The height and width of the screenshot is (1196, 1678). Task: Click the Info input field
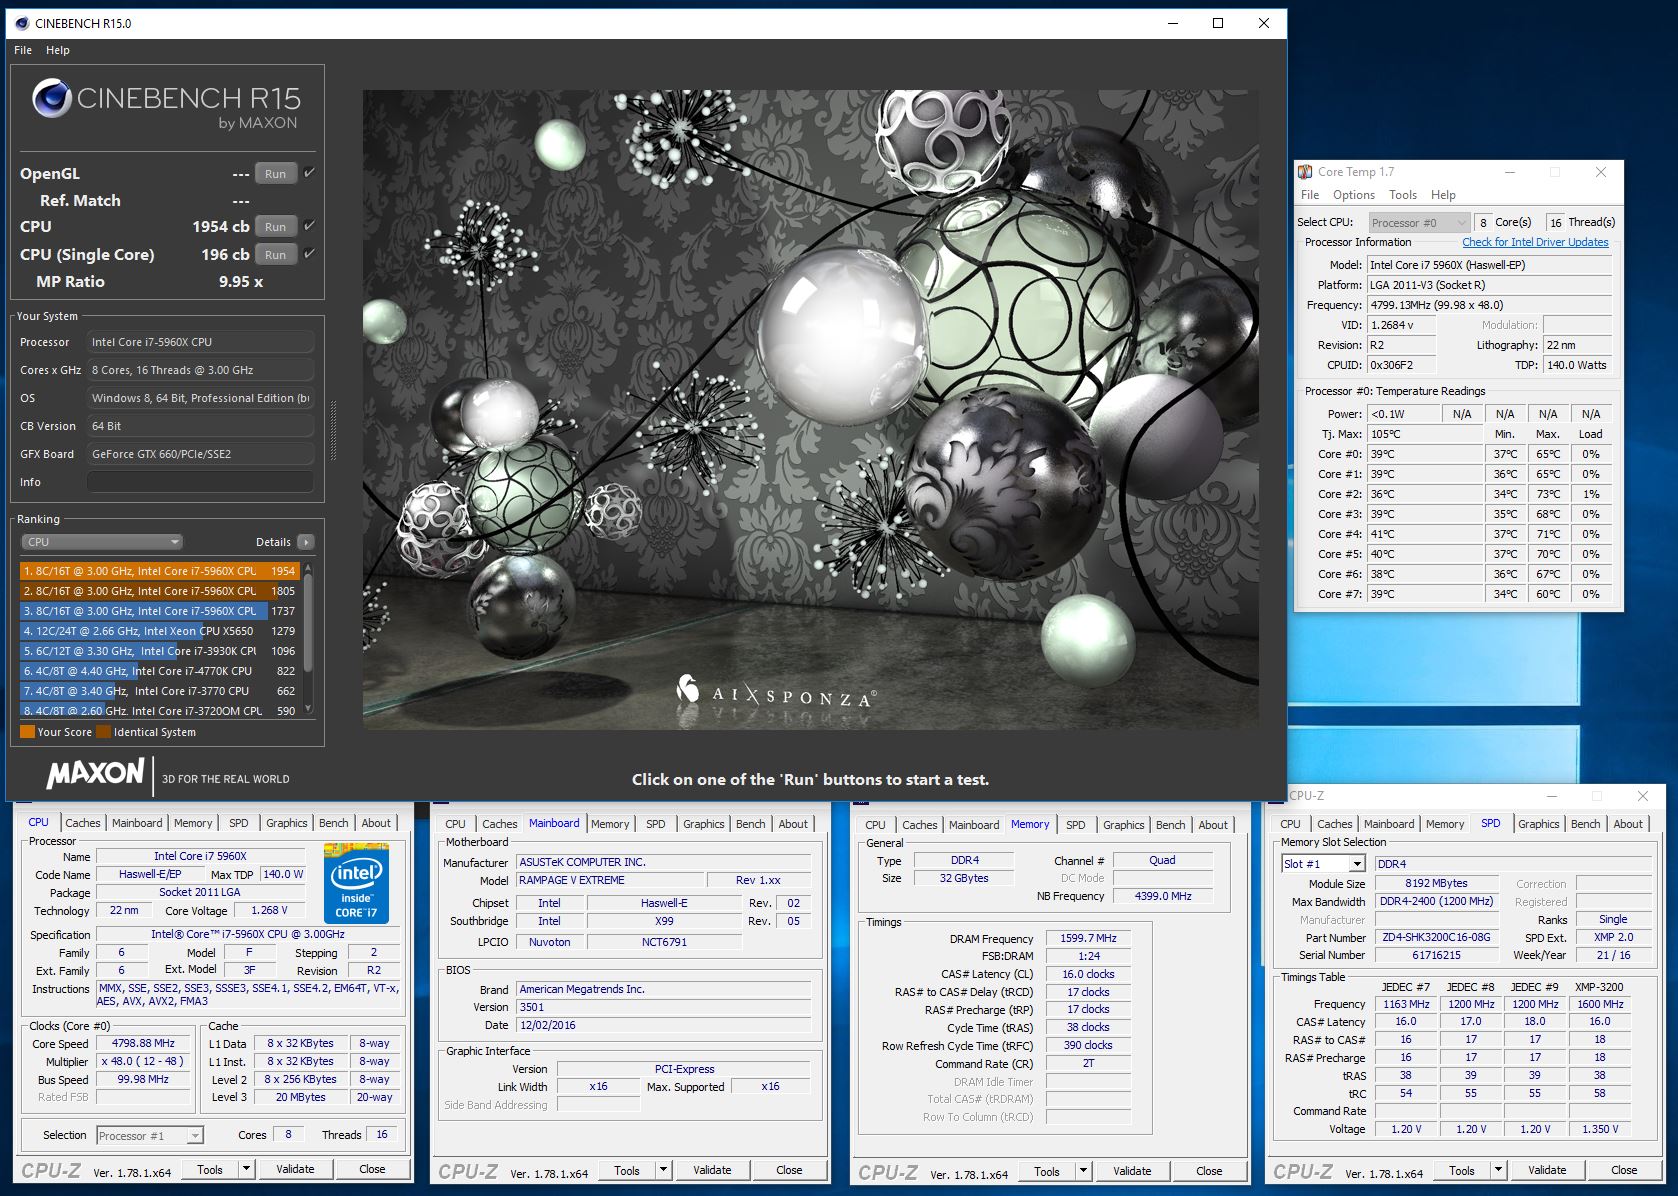pyautogui.click(x=200, y=482)
